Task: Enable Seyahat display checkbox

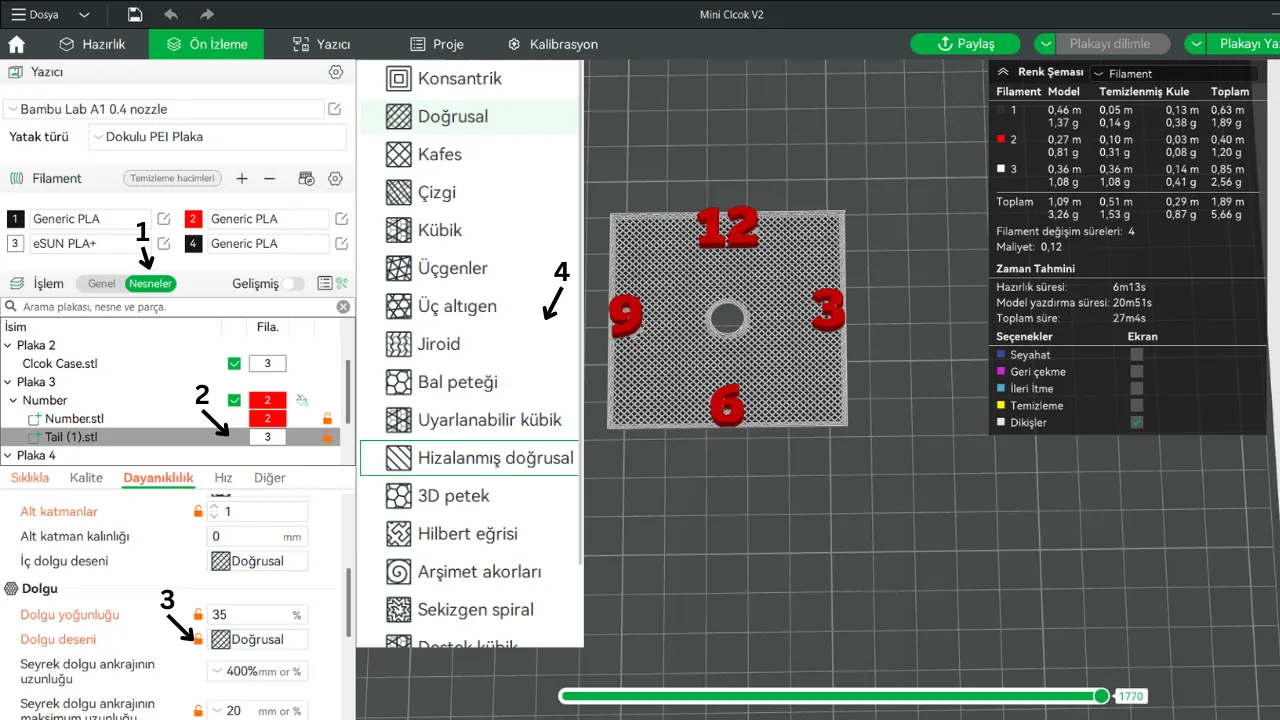Action: 1136,355
